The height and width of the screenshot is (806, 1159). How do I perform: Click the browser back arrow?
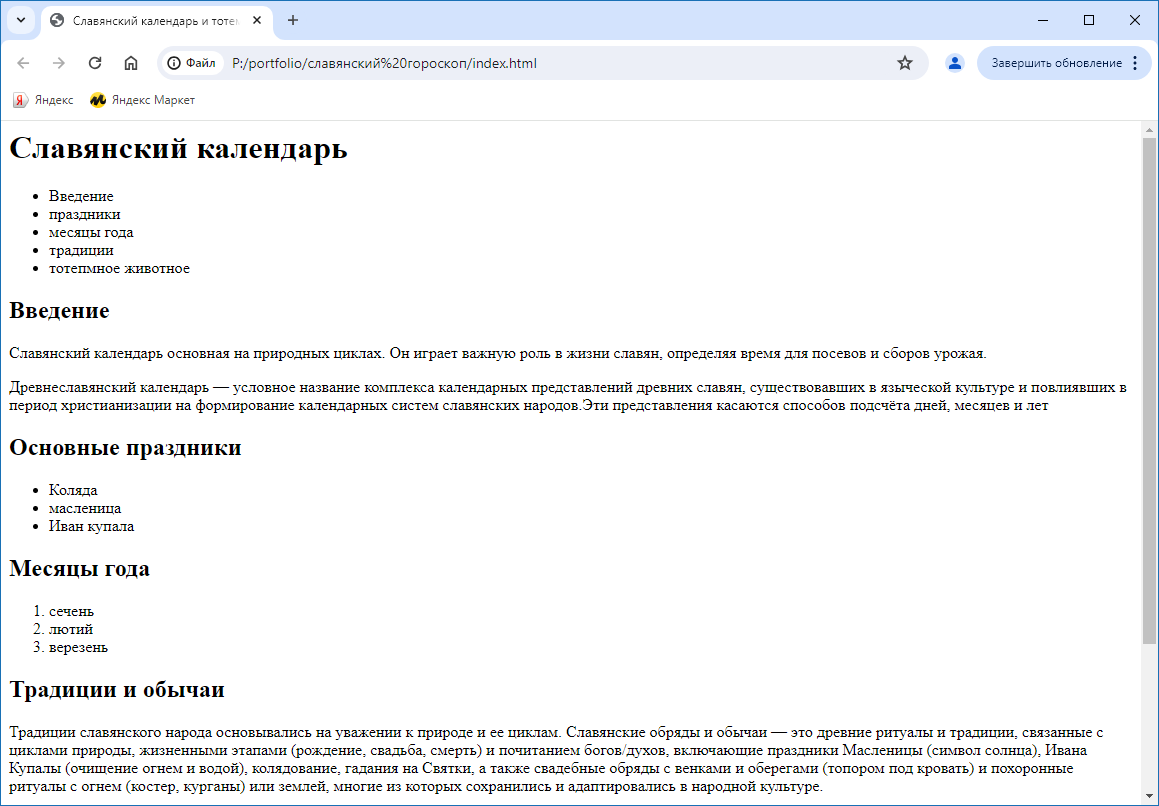[x=24, y=63]
